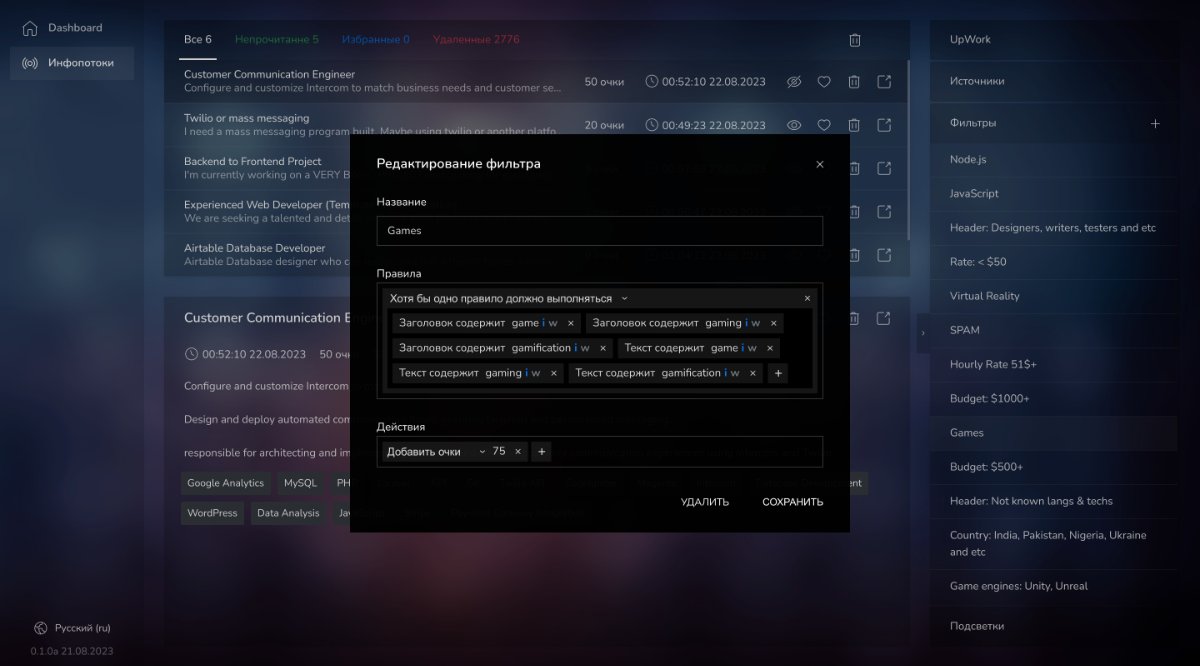Click the СОХРАНИТЬ button
This screenshot has width=1200, height=666.
point(792,502)
